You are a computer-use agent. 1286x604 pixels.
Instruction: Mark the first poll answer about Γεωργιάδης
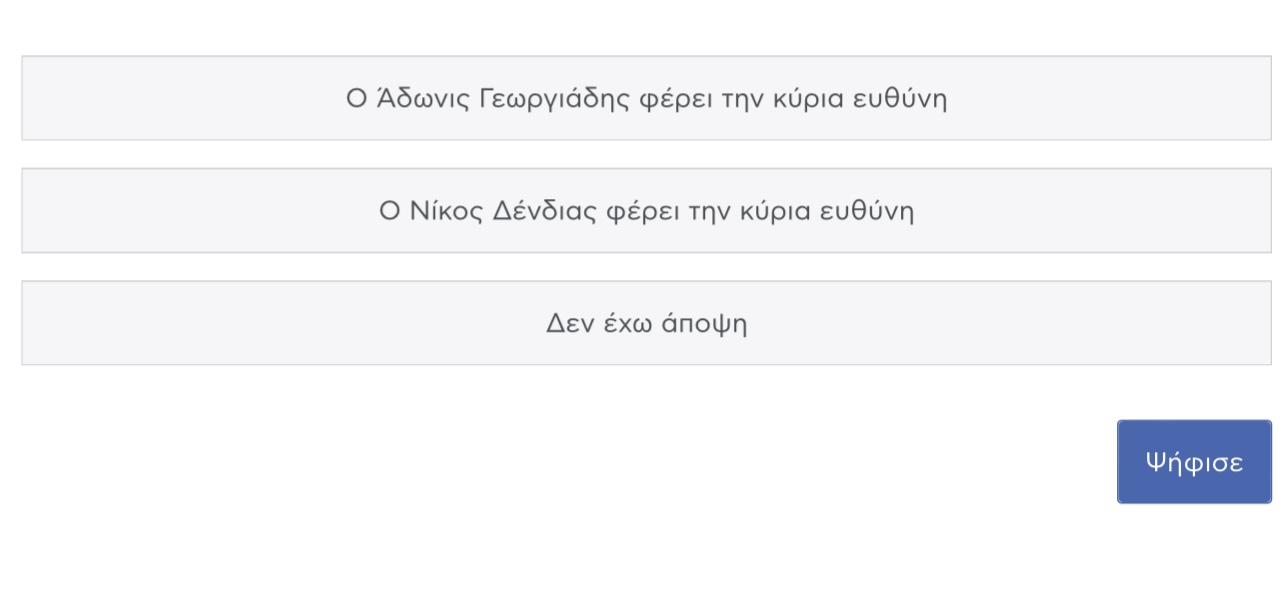646,98
